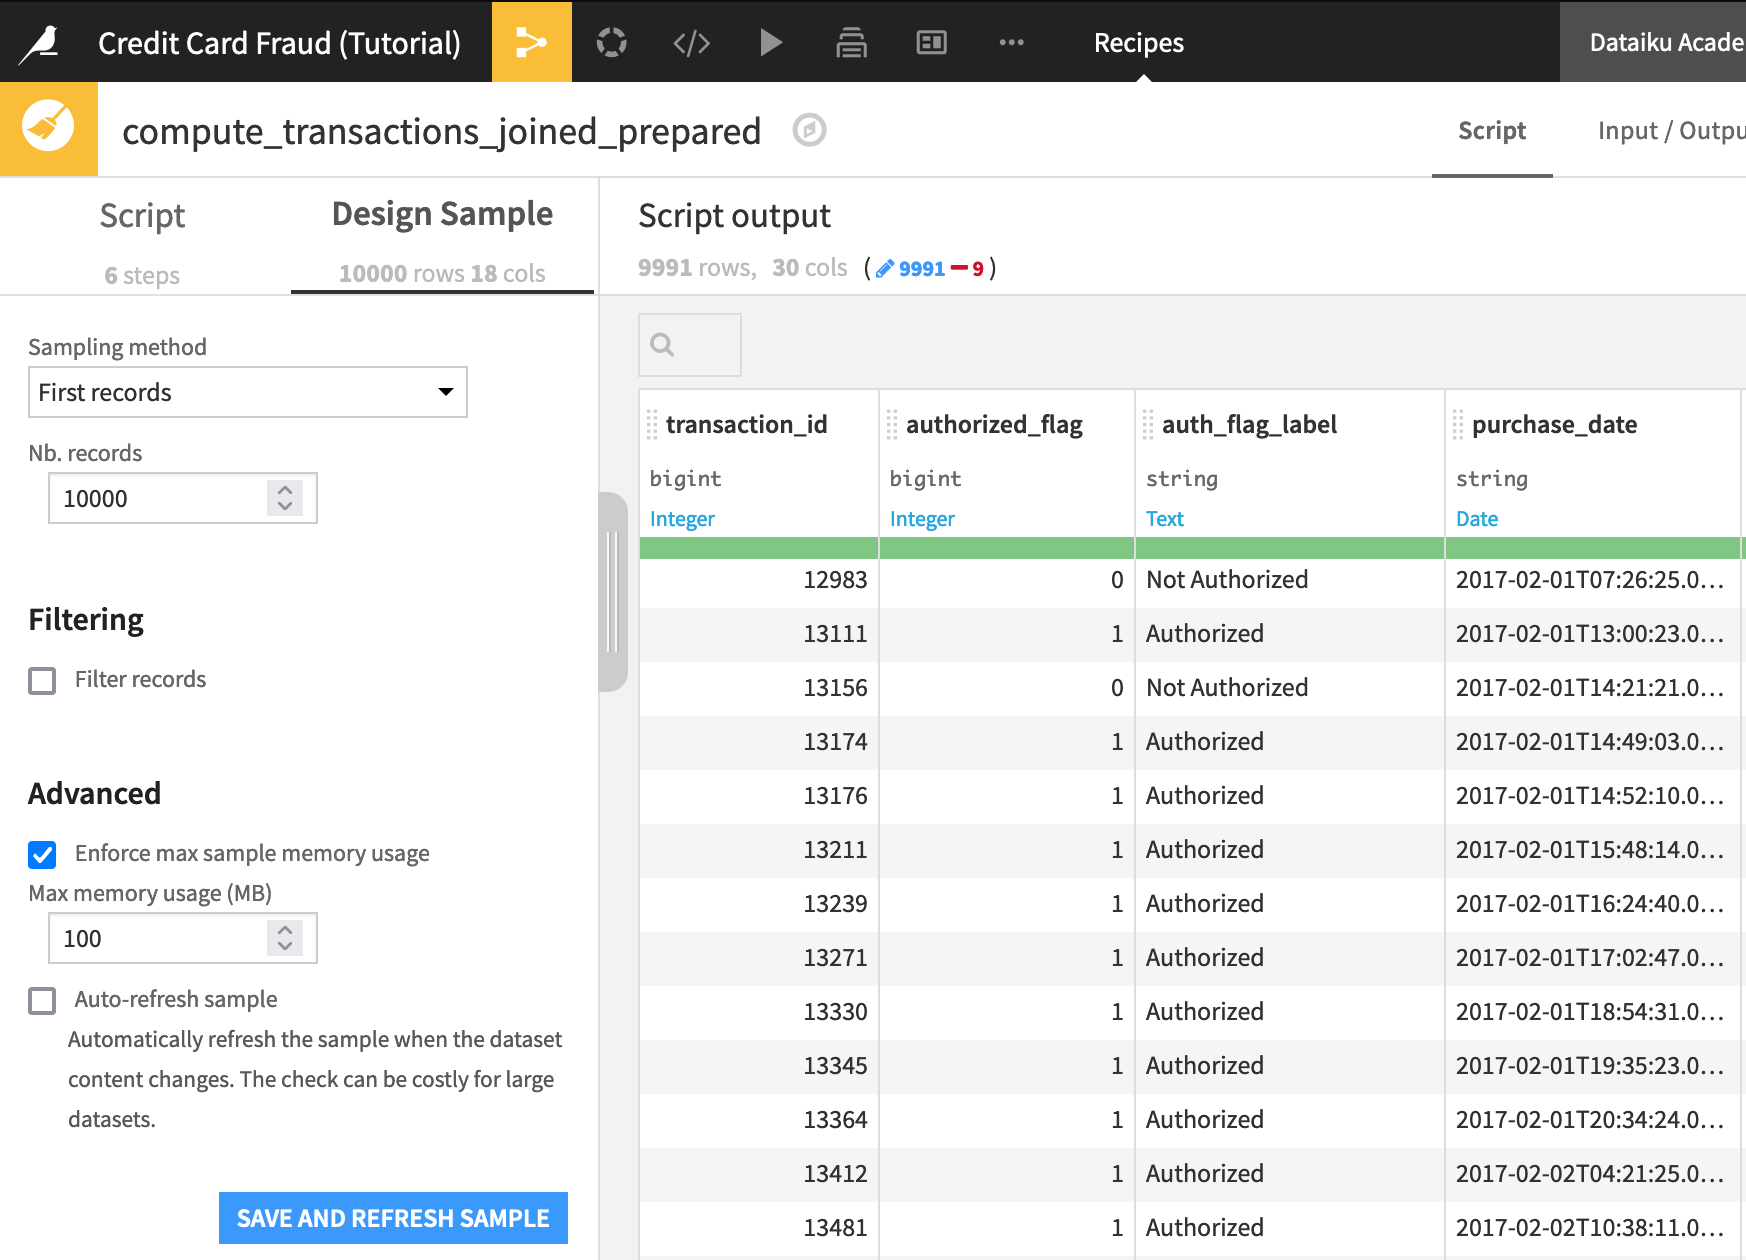Click the Max memory usage stepper arrows
The height and width of the screenshot is (1260, 1746).
pyautogui.click(x=285, y=938)
